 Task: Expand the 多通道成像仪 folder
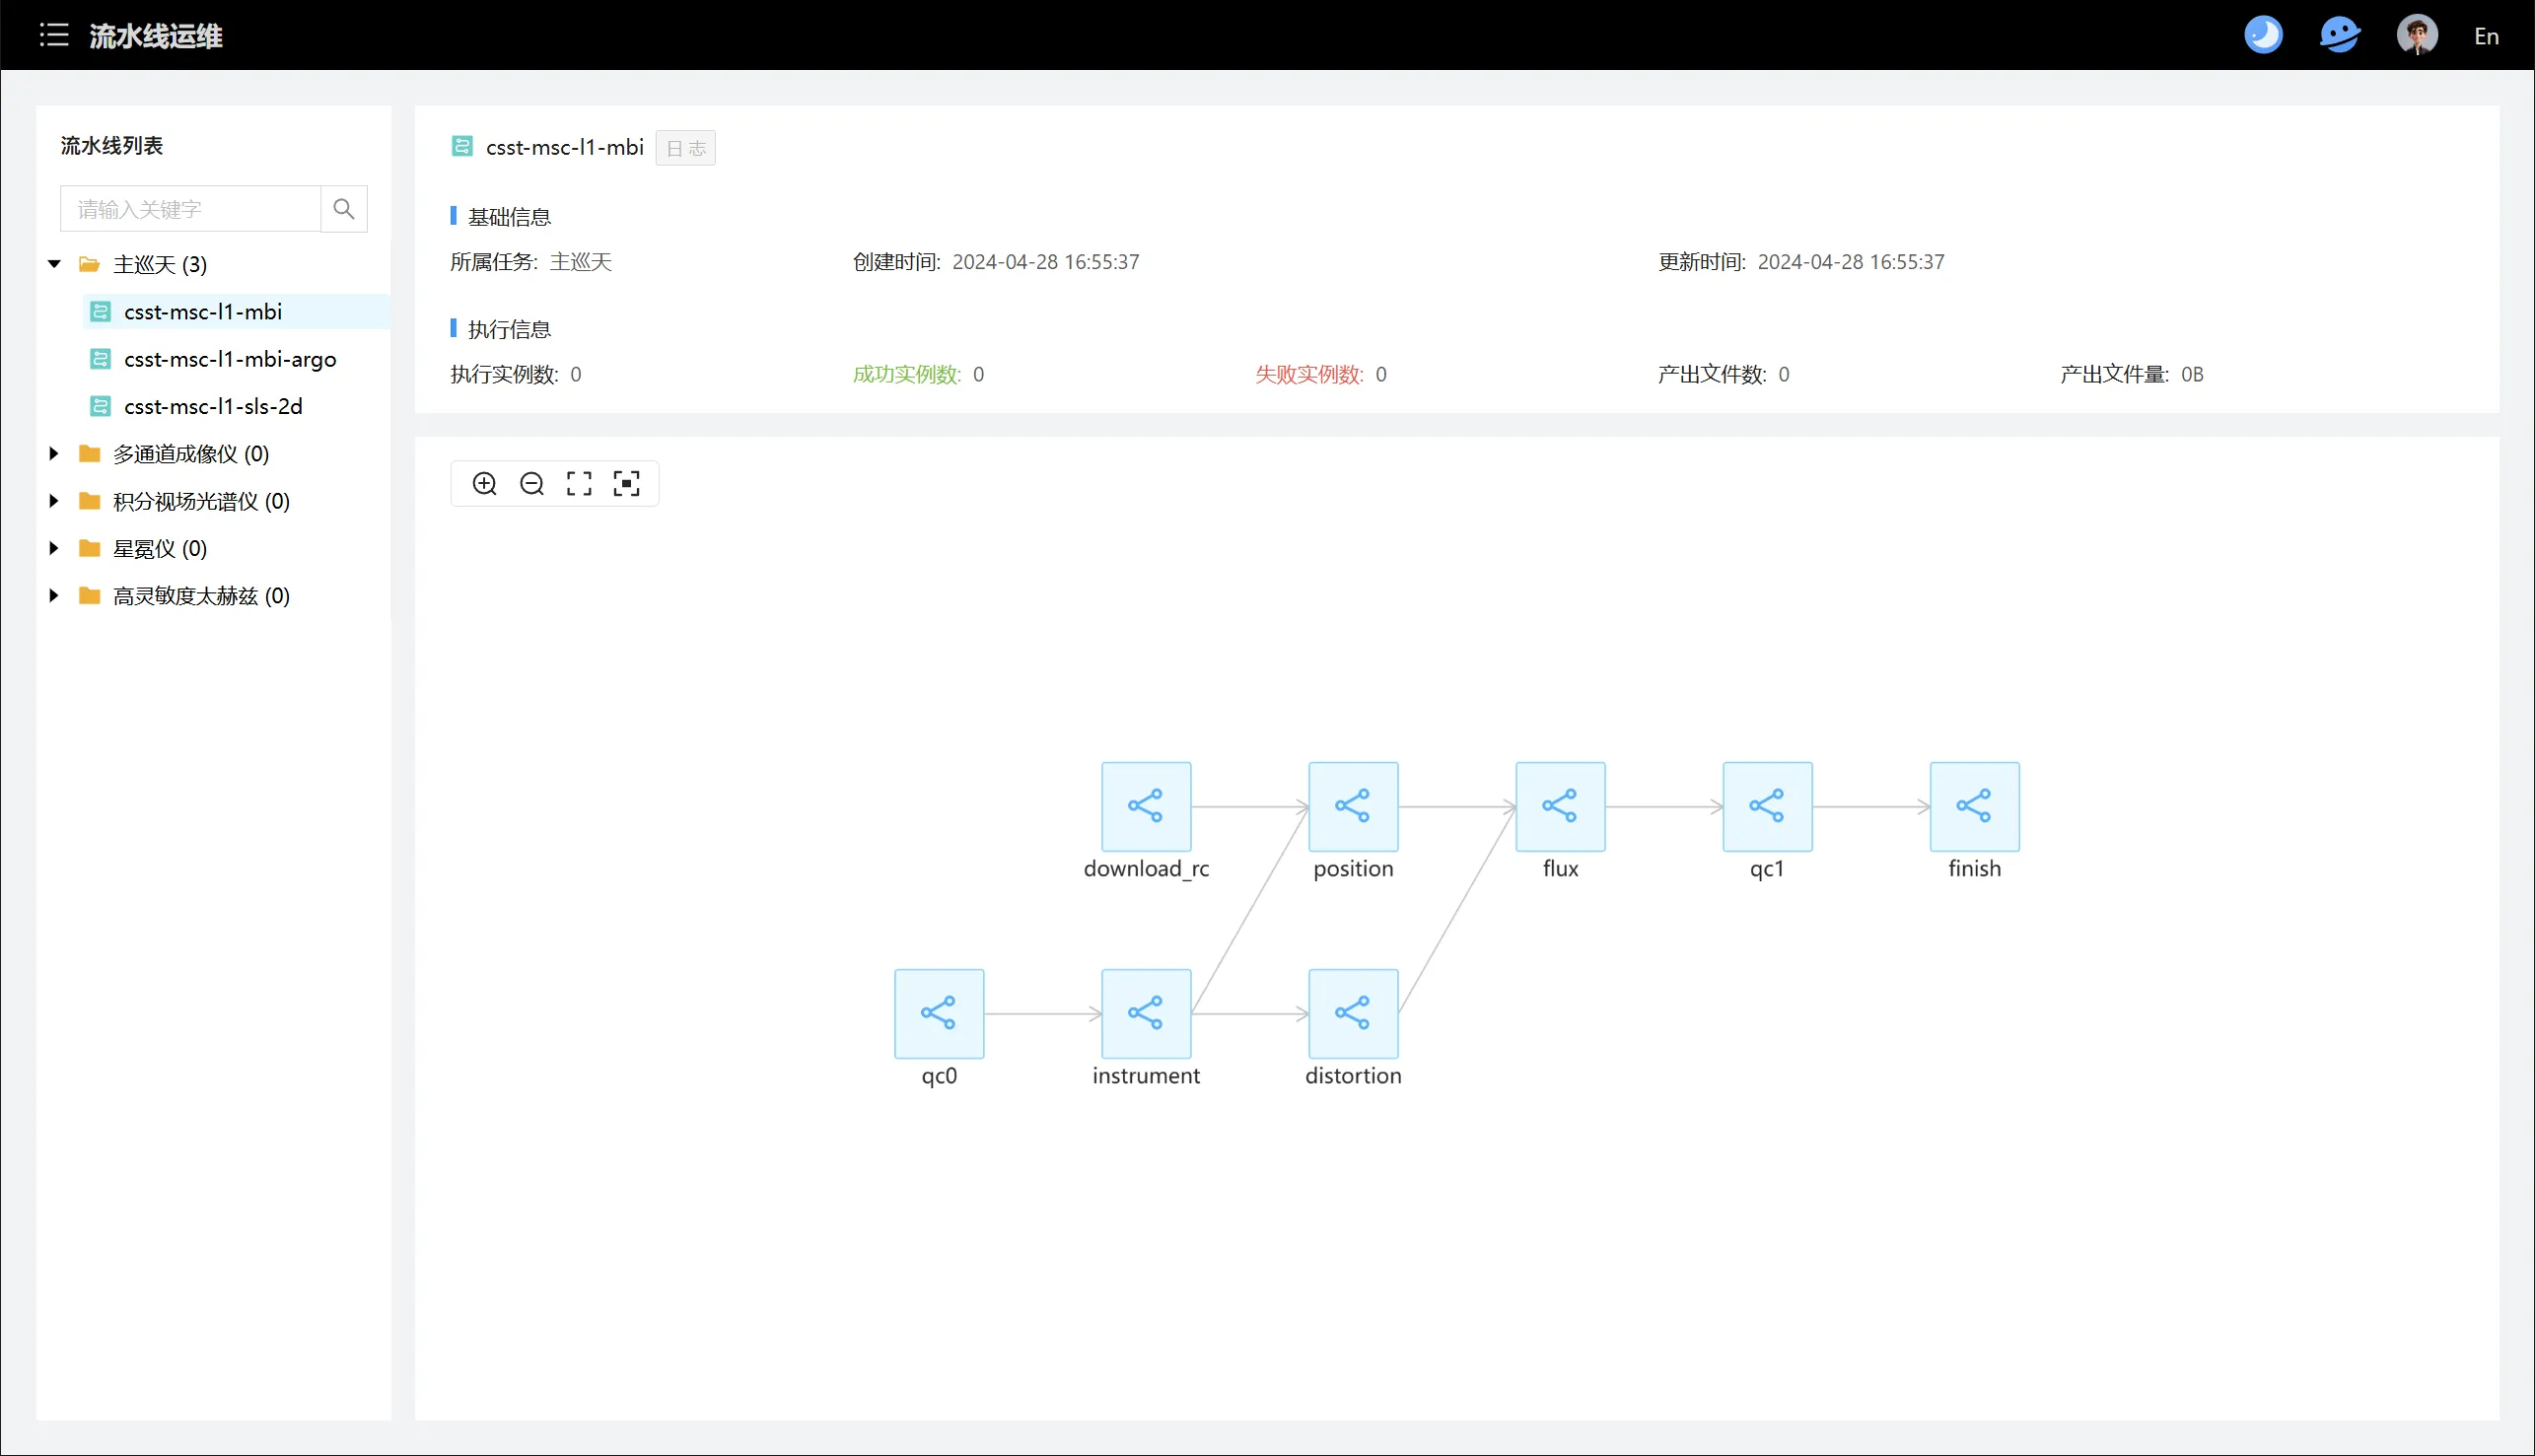[53, 453]
